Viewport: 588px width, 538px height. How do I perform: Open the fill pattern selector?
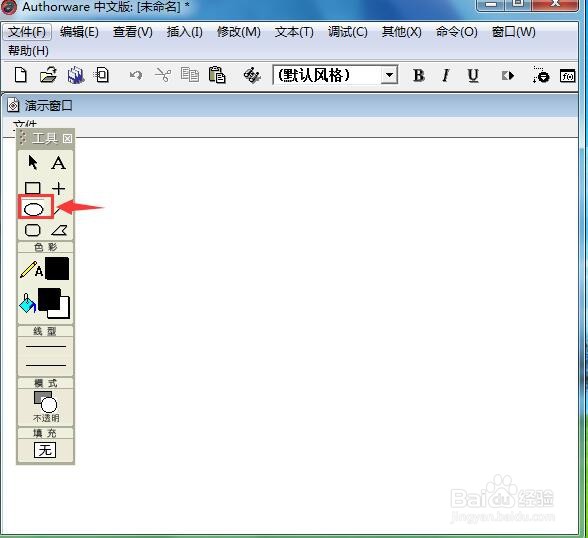pyautogui.click(x=45, y=450)
